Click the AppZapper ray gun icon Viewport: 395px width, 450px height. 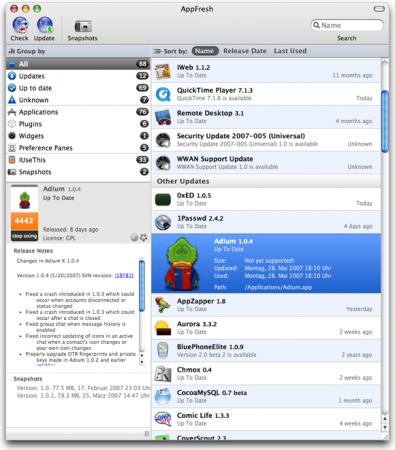pyautogui.click(x=163, y=305)
